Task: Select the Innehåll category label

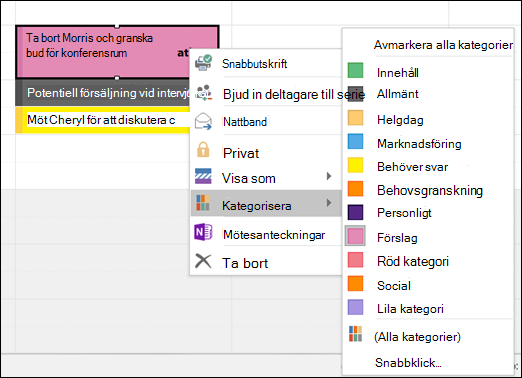Action: tap(398, 72)
